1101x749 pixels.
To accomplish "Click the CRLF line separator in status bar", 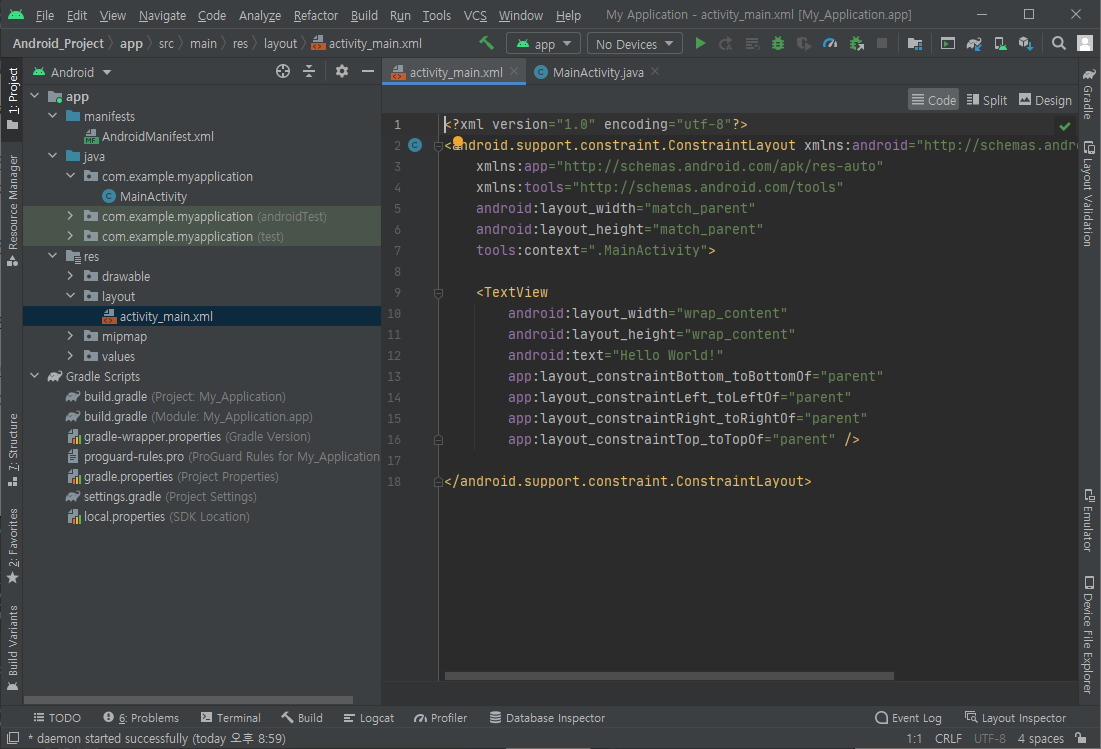I will (x=948, y=738).
